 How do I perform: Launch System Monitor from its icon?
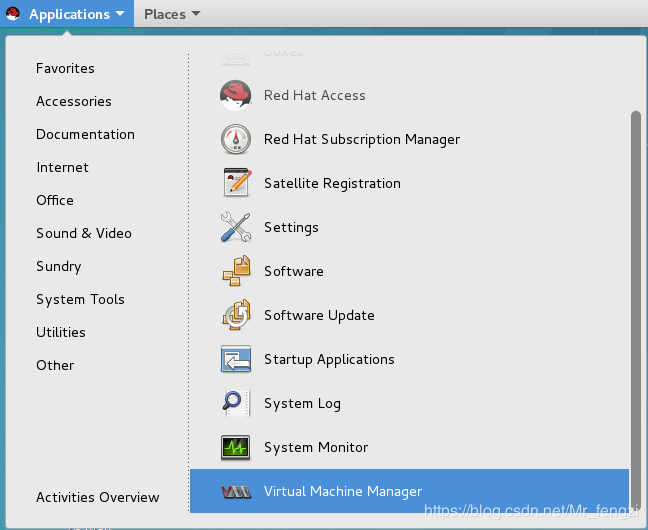[236, 447]
